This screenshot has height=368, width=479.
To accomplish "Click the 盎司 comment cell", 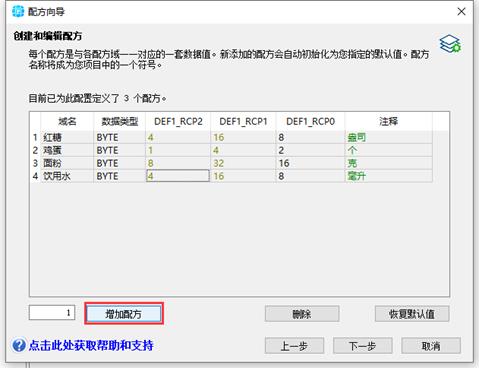I will 389,137.
